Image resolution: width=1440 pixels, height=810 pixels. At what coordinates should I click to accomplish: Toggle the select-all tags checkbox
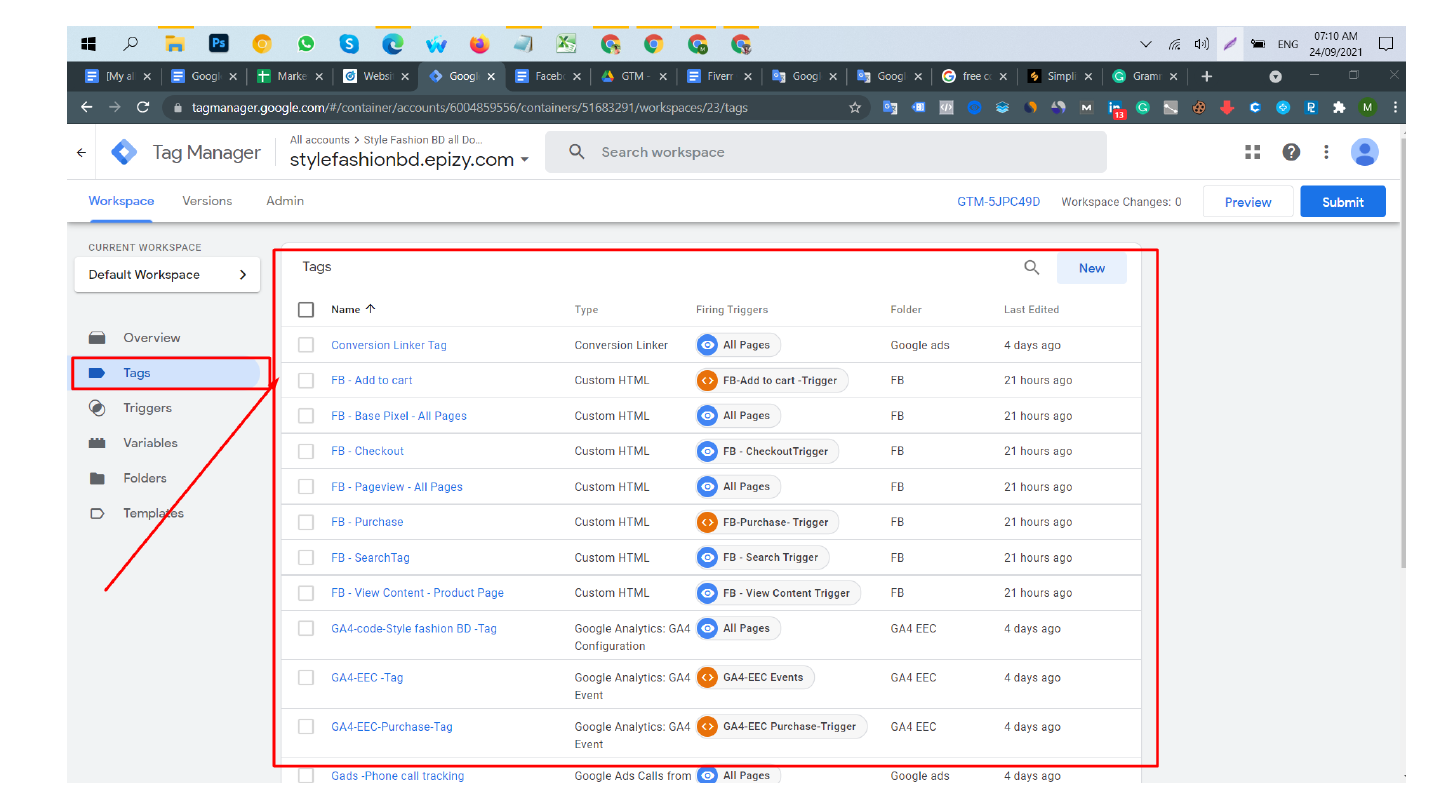point(306,309)
